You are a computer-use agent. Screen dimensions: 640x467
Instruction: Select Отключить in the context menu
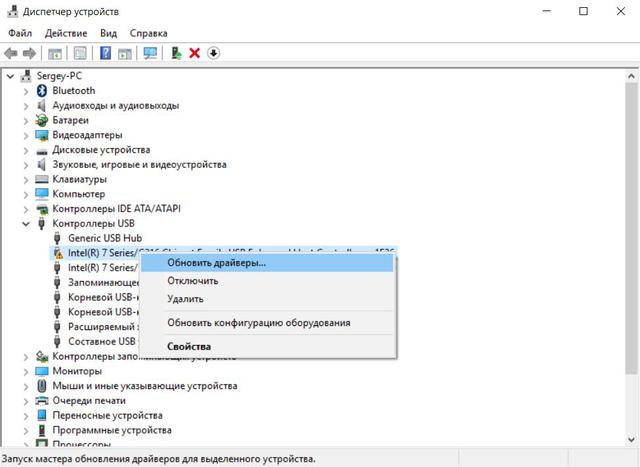point(193,281)
